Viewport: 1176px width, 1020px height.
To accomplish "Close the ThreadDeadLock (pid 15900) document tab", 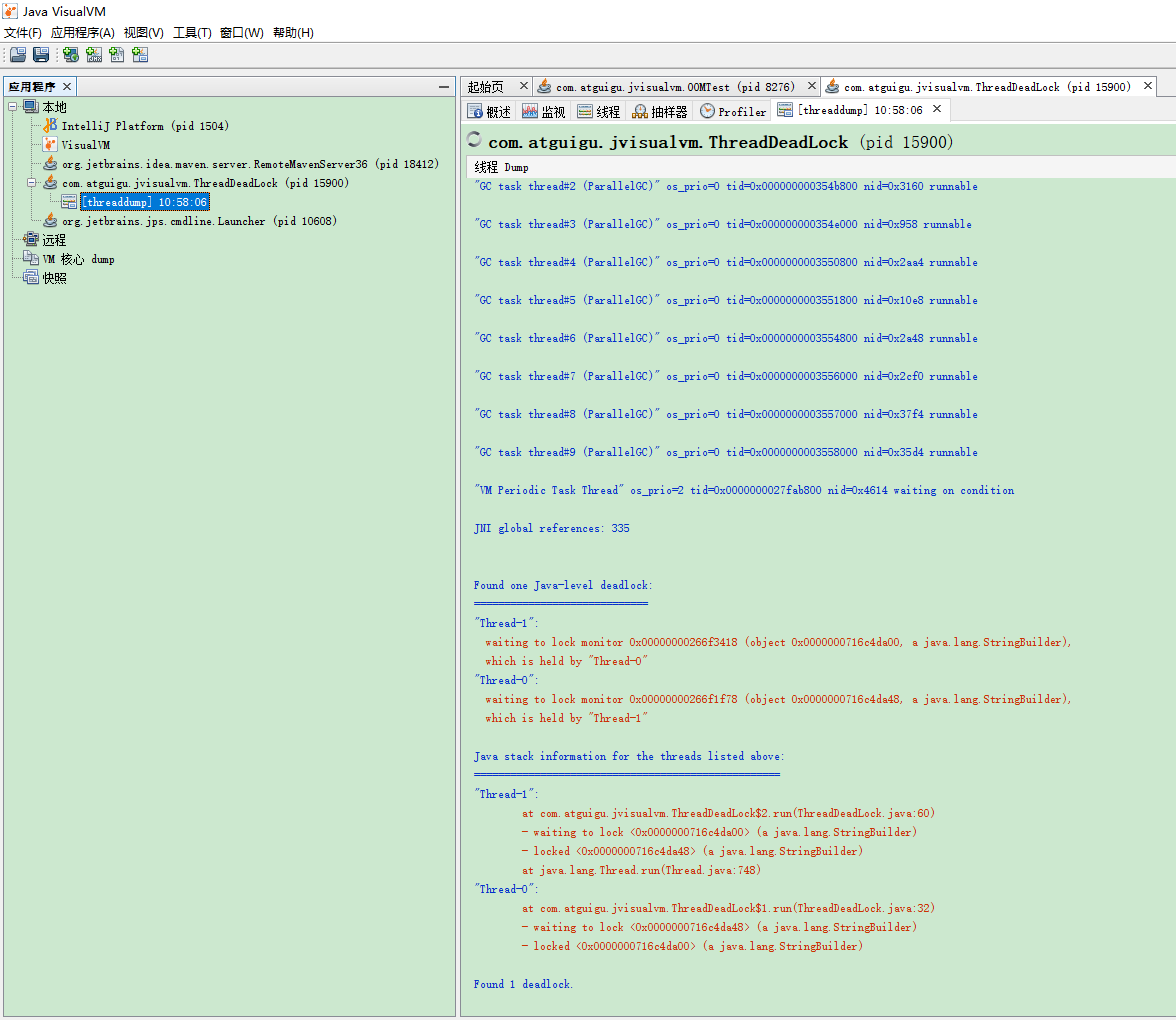I will click(x=1148, y=86).
